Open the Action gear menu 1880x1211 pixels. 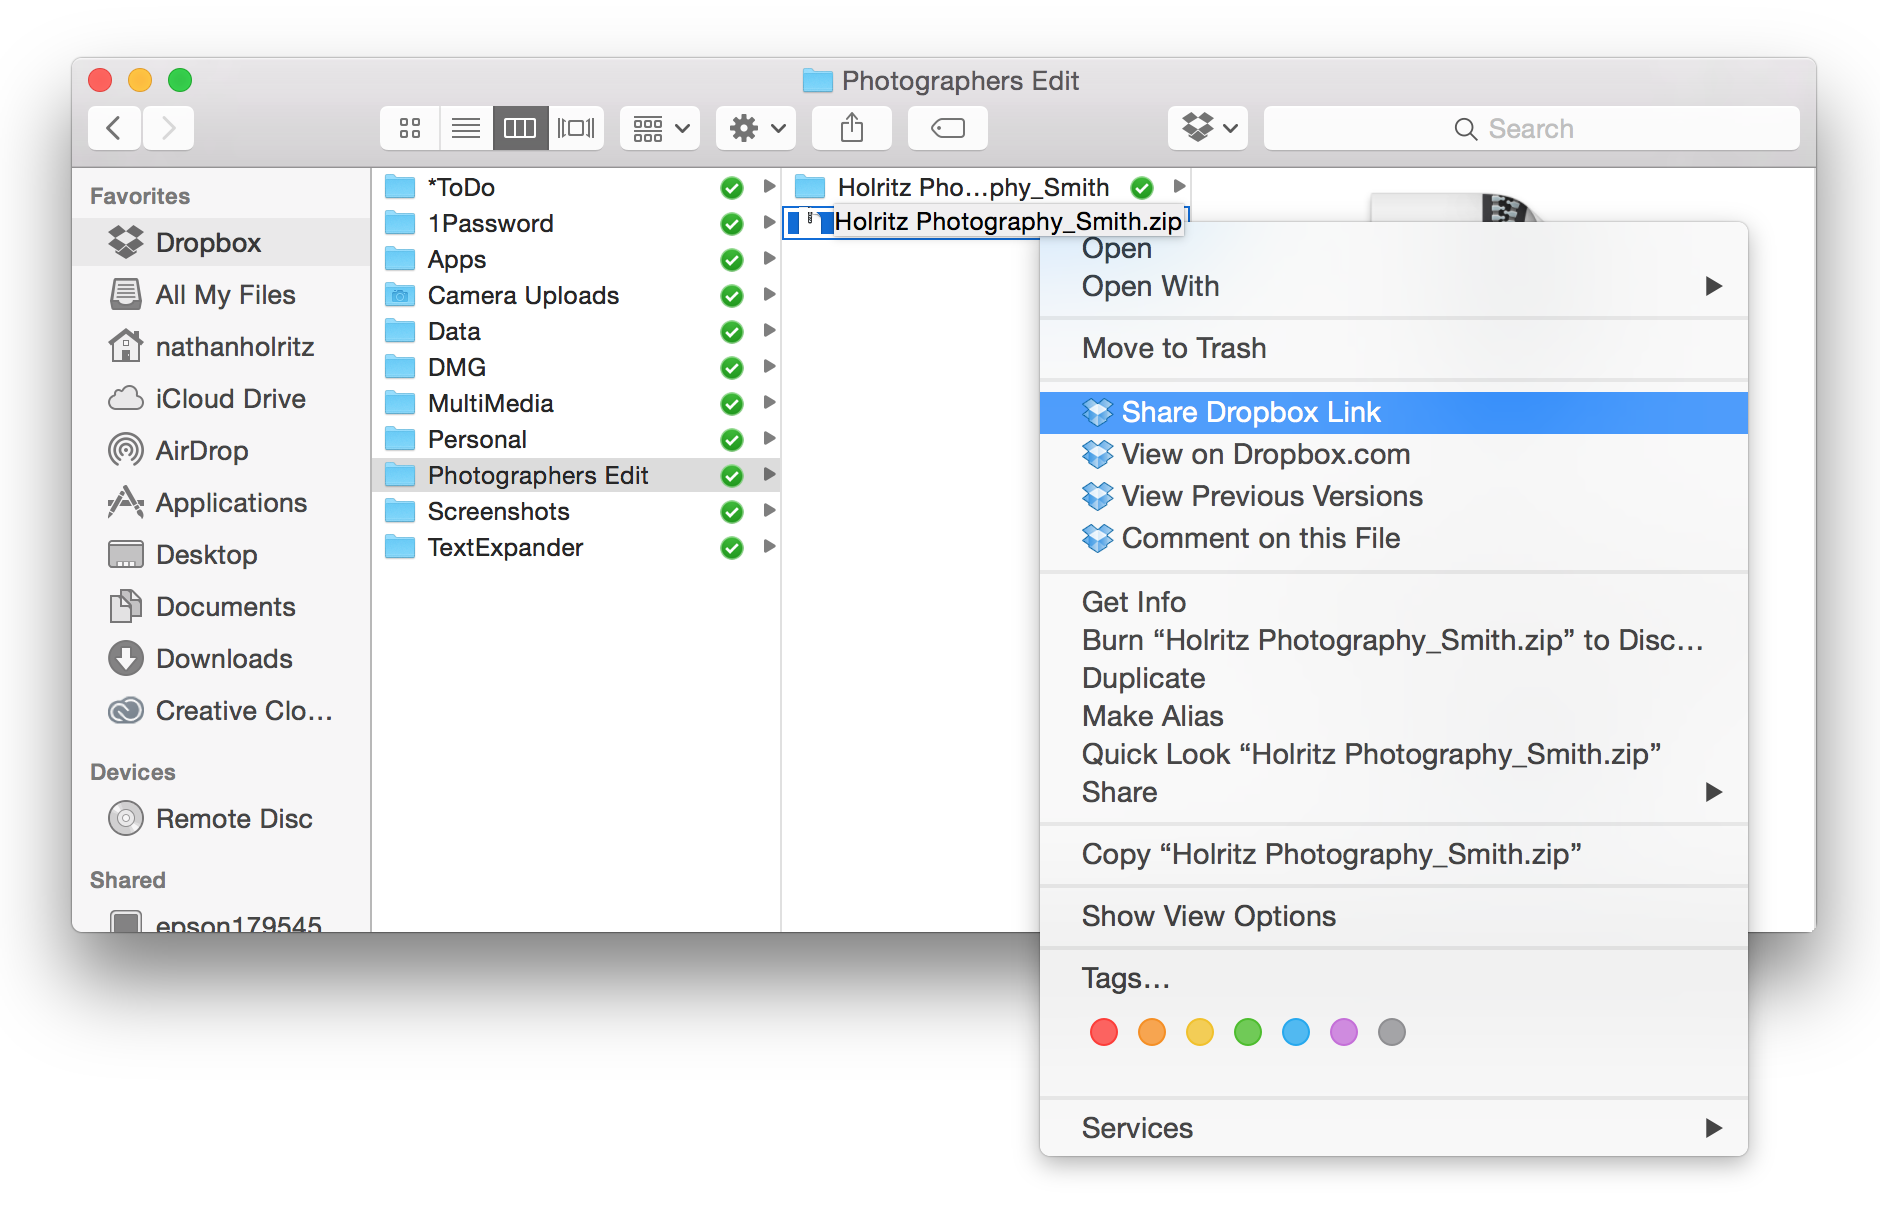(756, 128)
